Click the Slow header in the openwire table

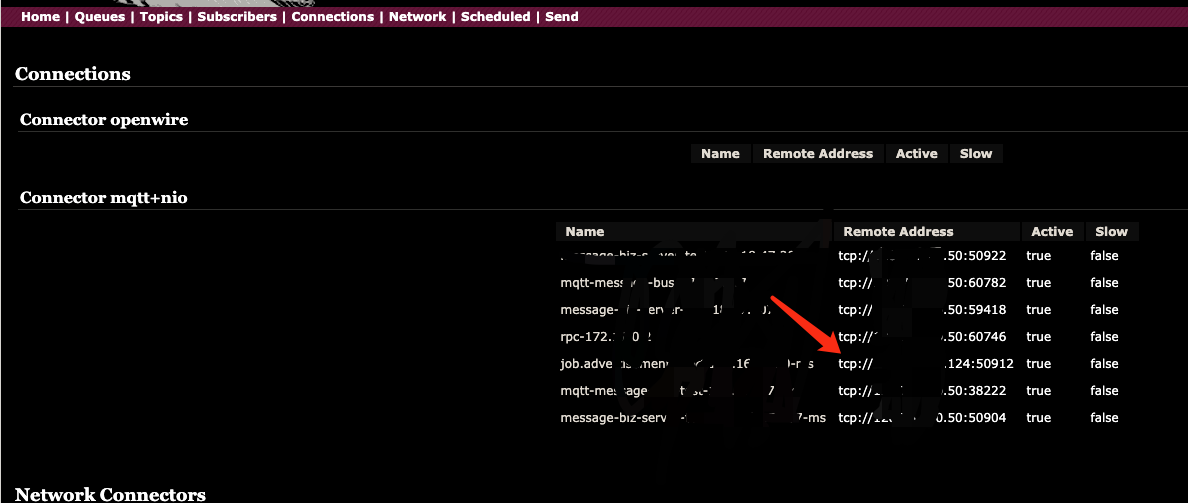pos(976,153)
